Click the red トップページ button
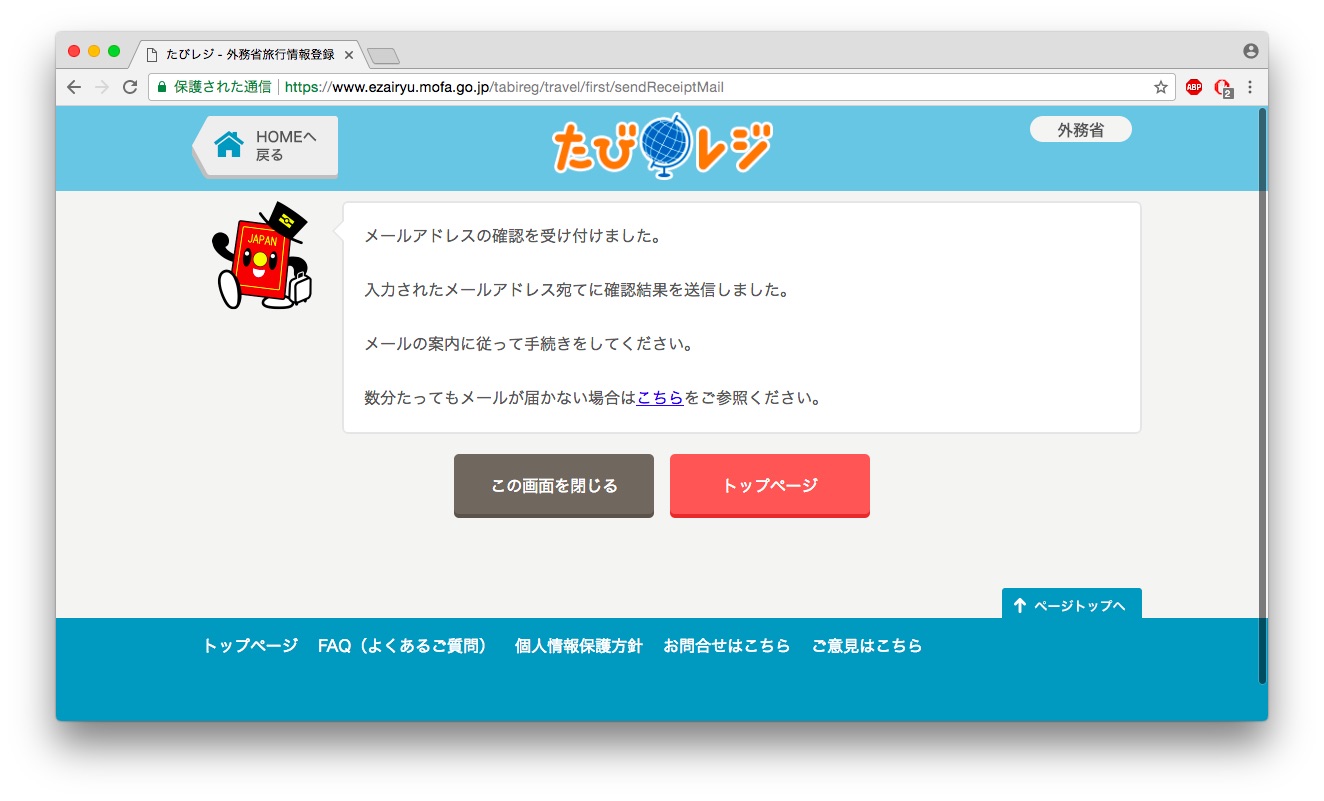Screen dimensions: 1324x801 tap(770, 486)
